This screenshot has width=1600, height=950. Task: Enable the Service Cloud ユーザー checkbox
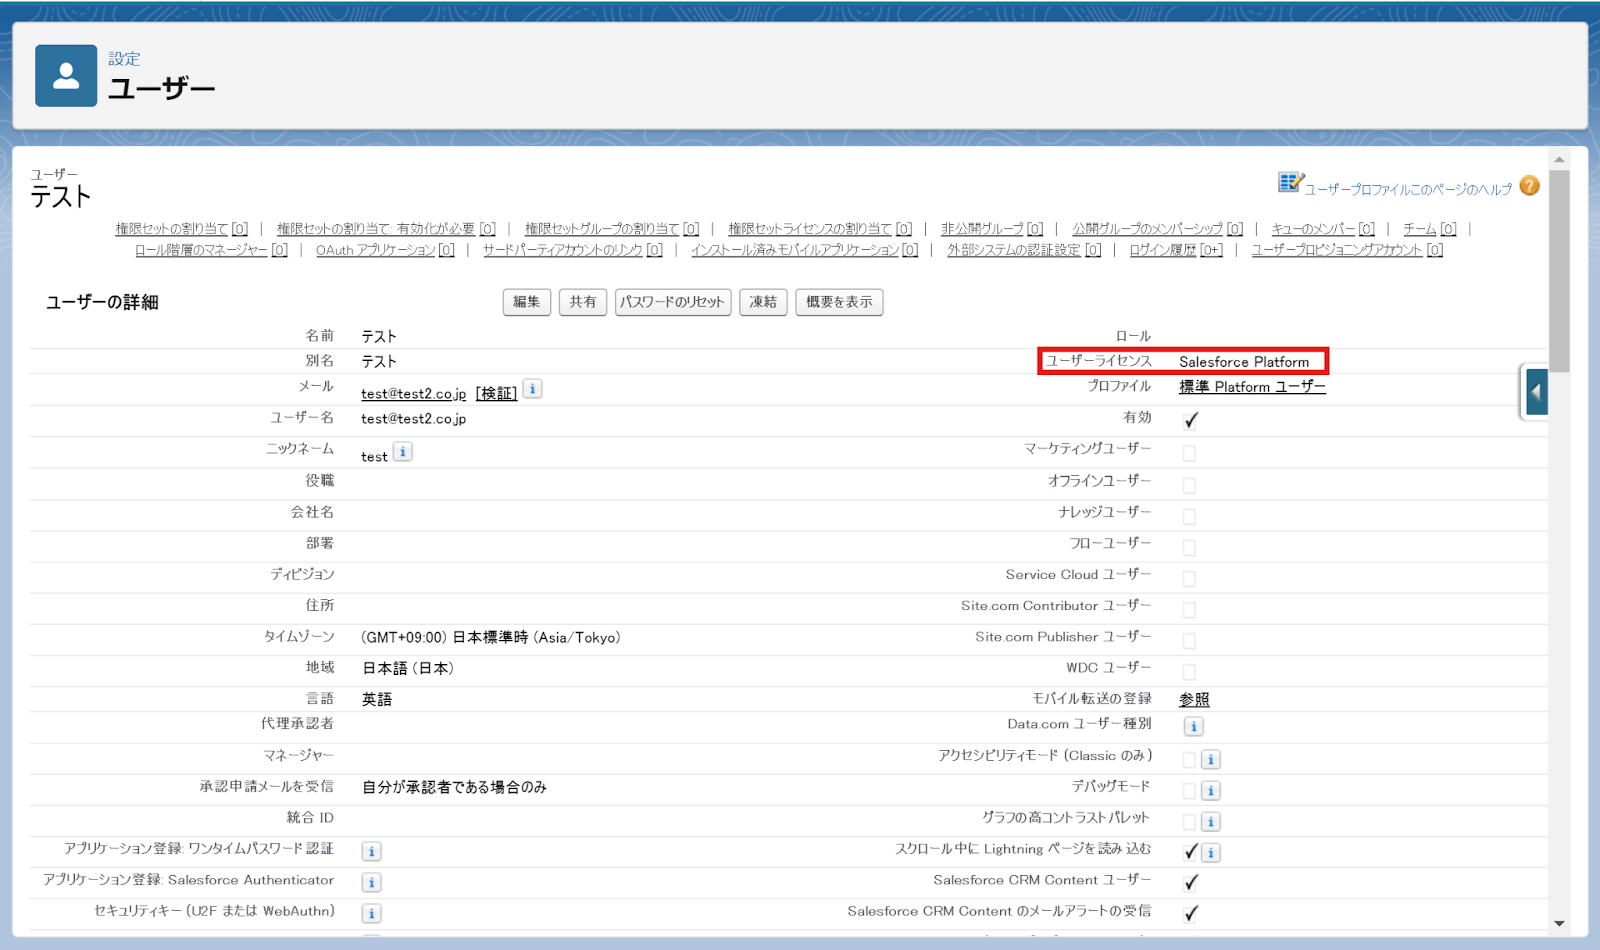tap(1189, 578)
